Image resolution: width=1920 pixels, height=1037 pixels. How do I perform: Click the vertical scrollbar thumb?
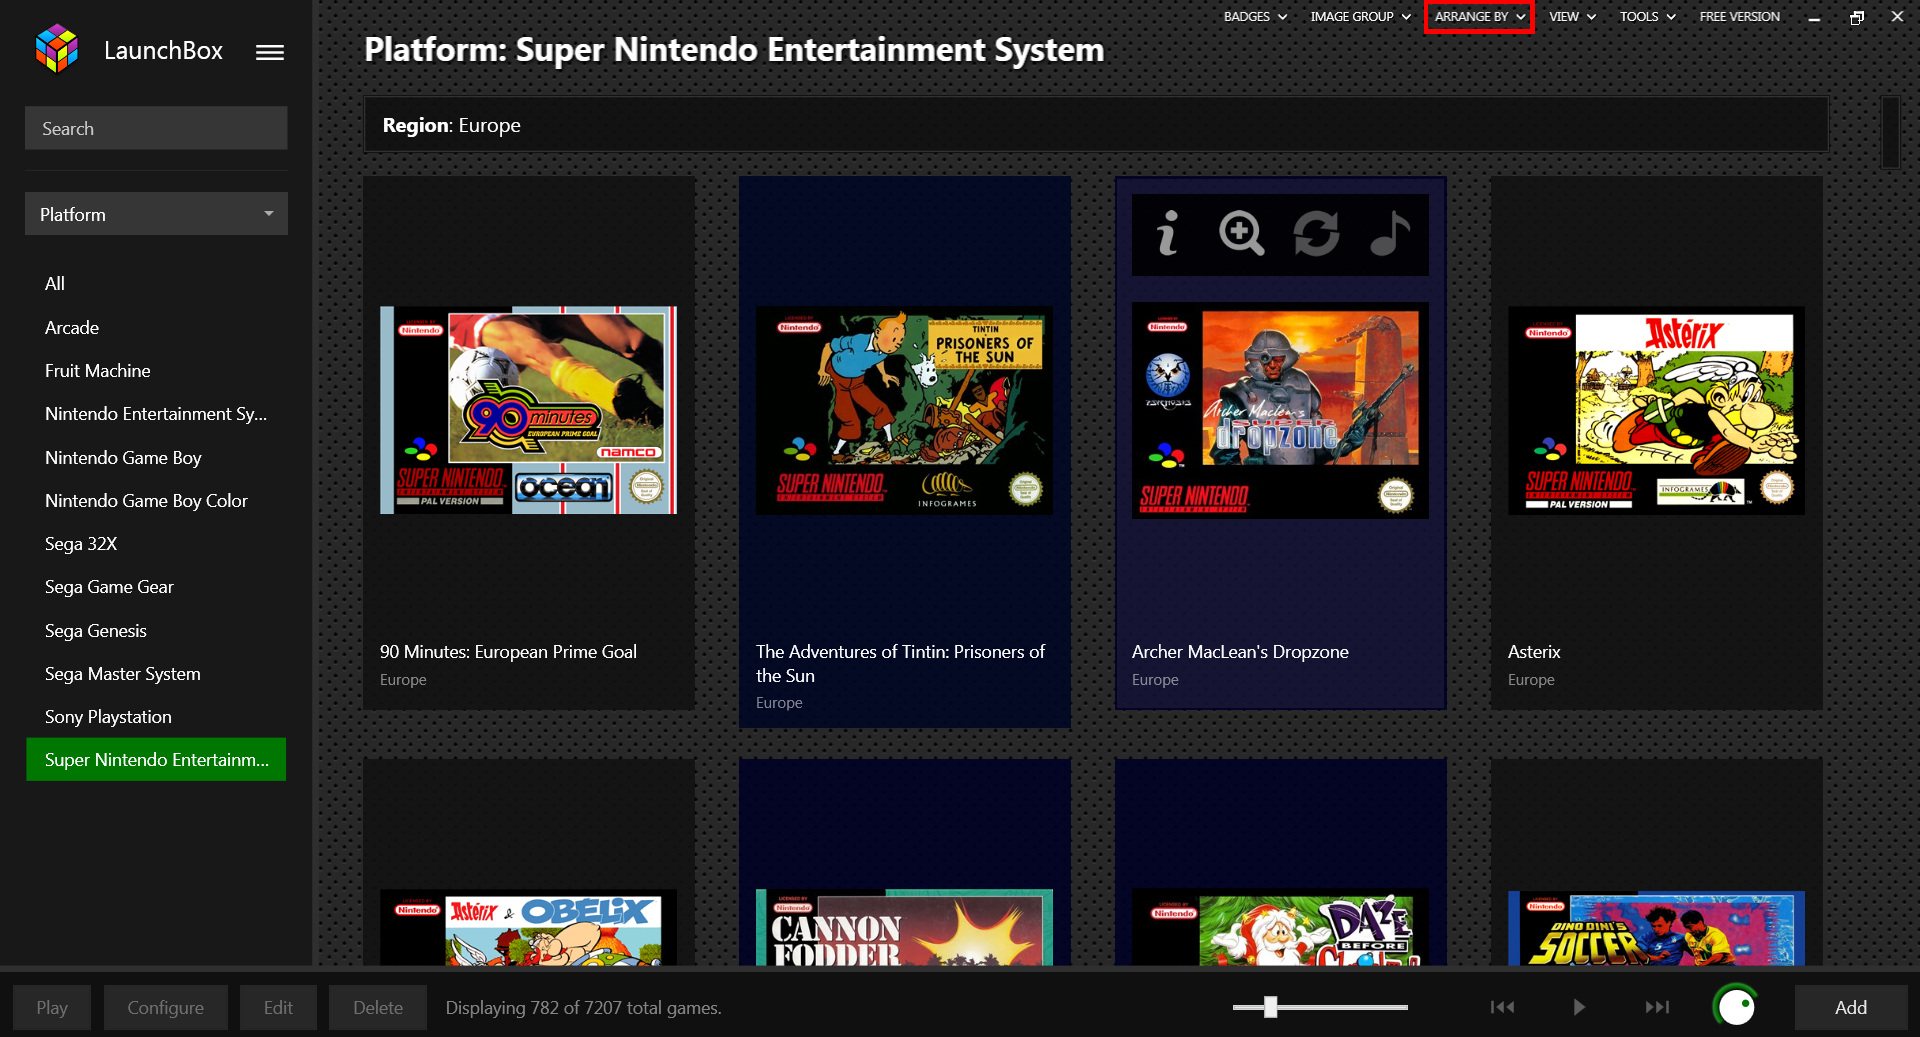1890,132
